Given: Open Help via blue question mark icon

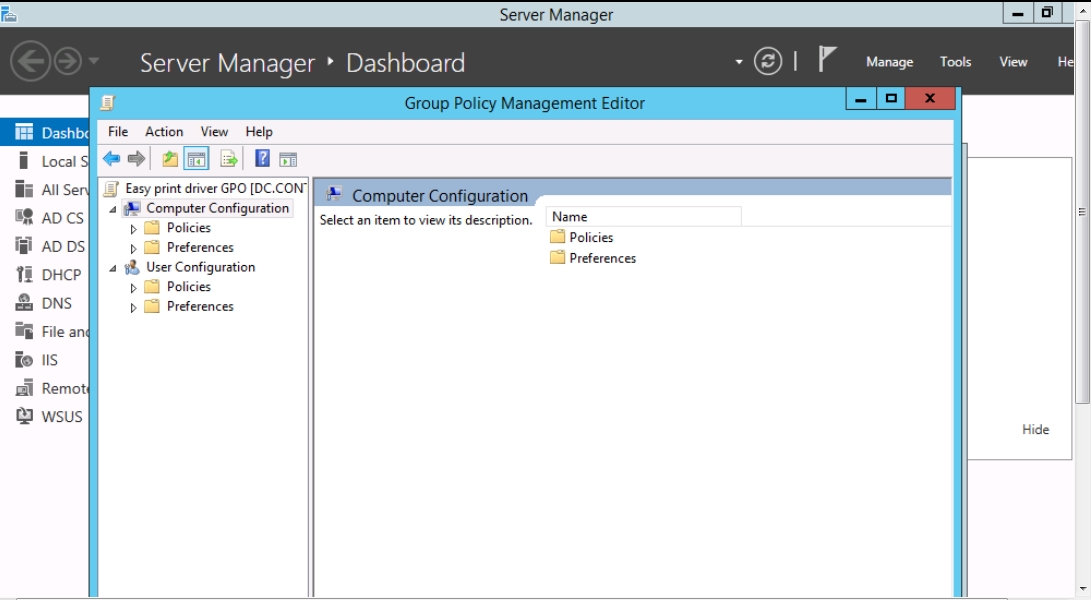Looking at the screenshot, I should click(262, 159).
